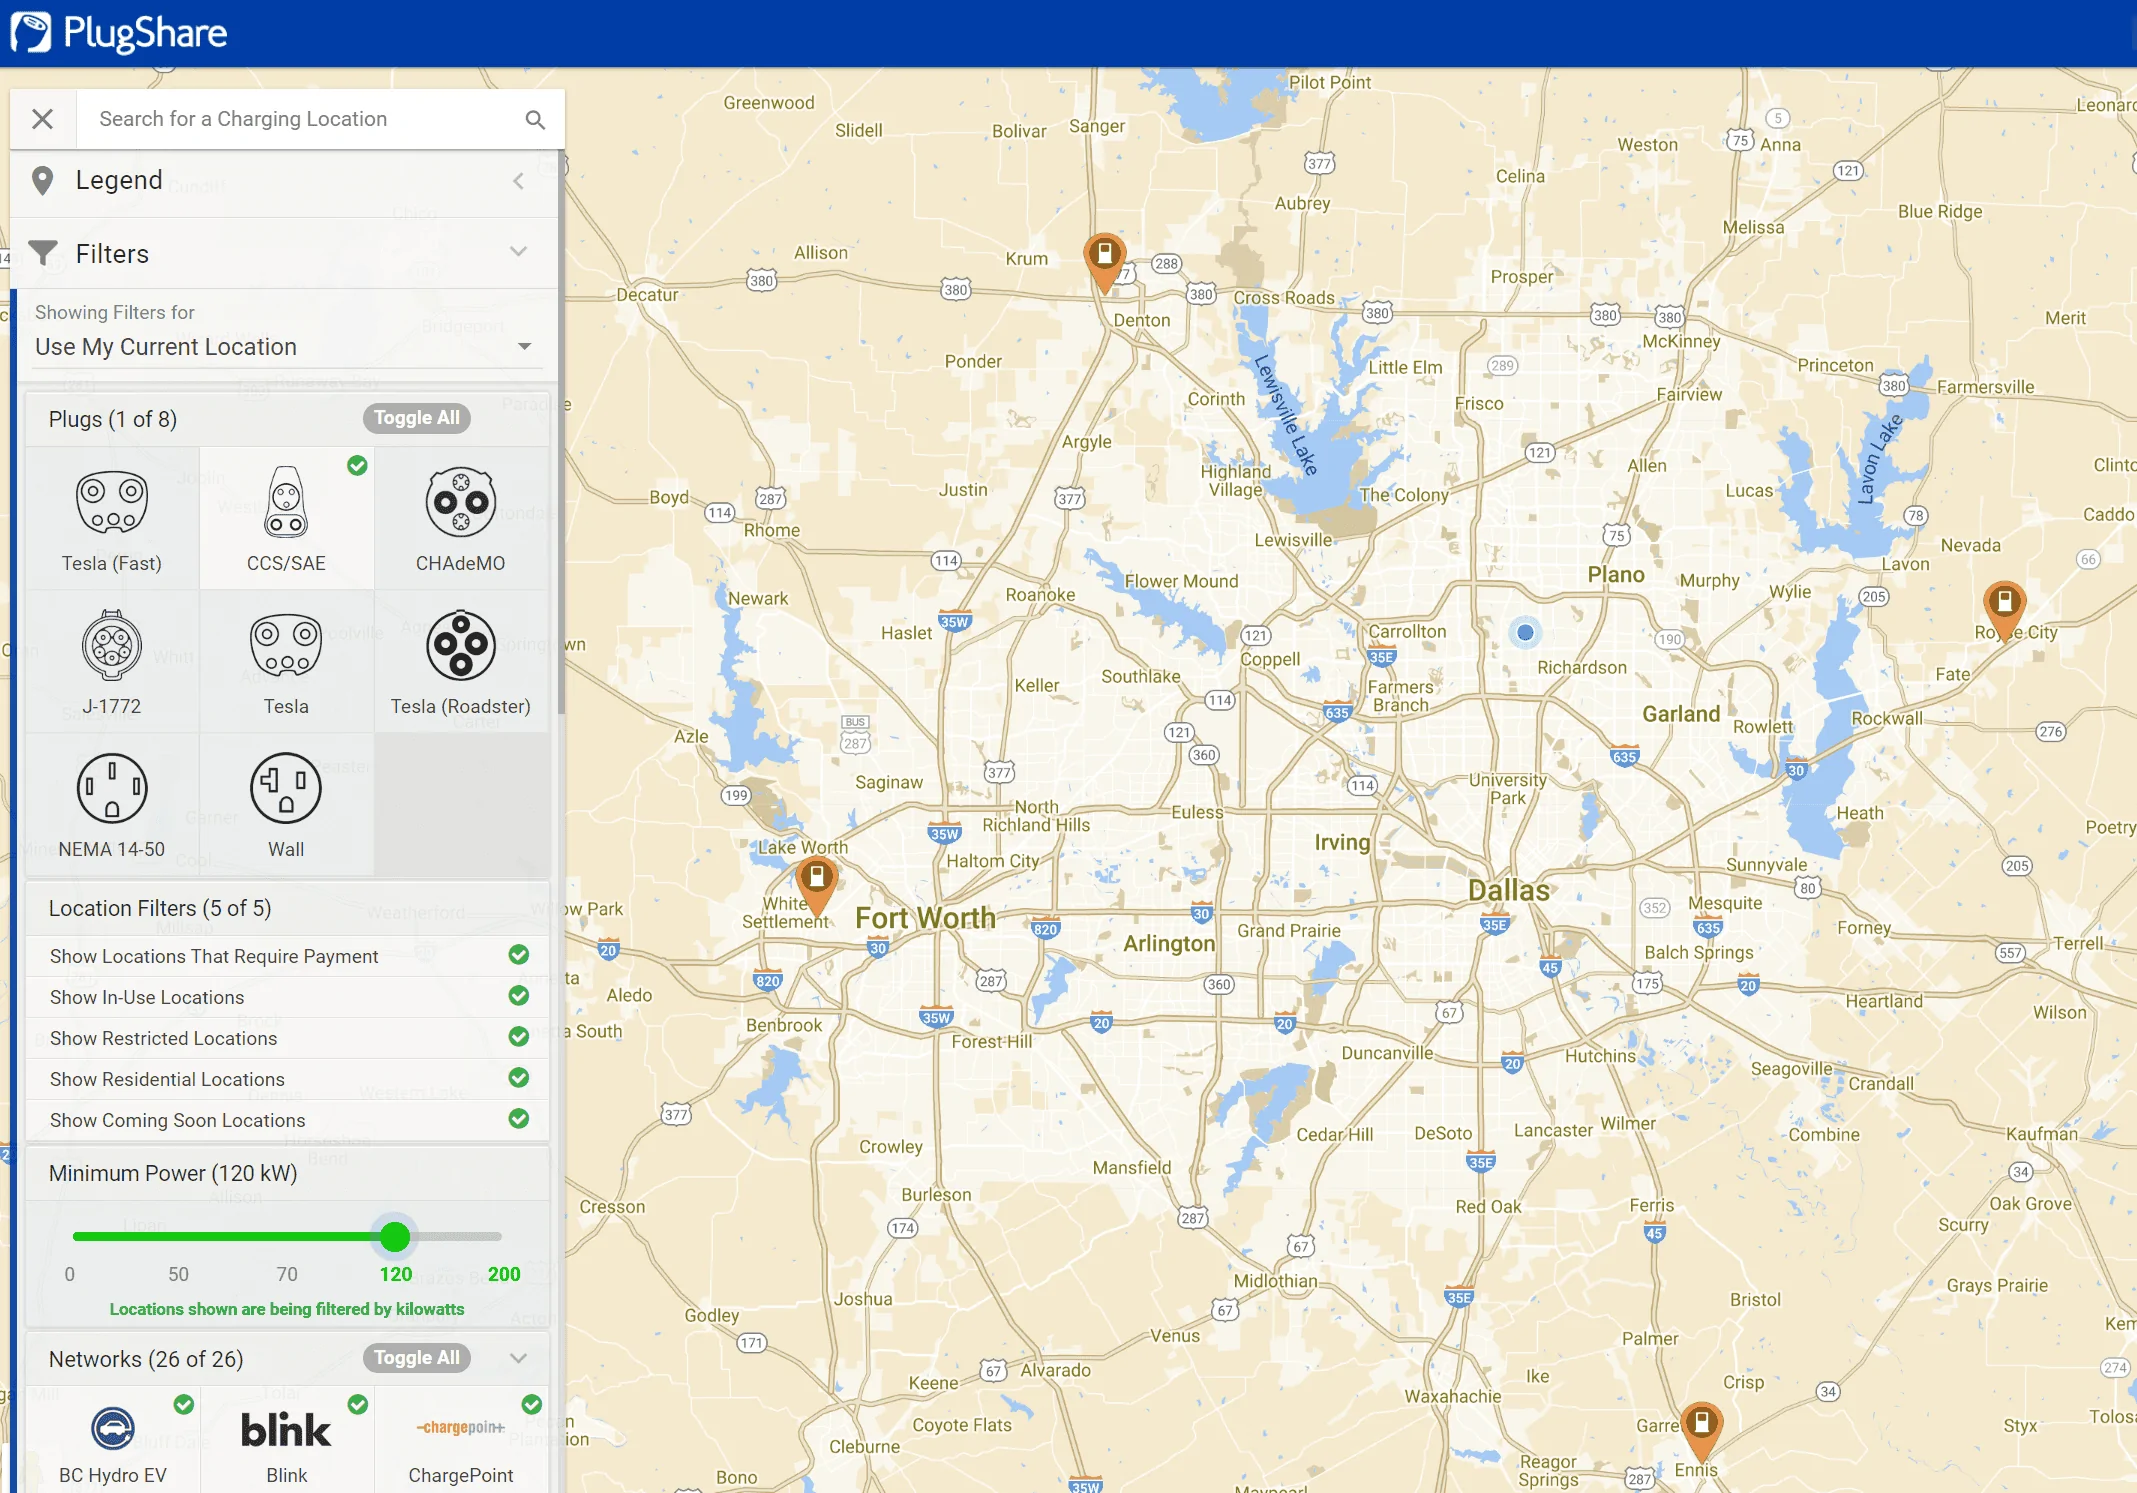
Task: Click the blue current location dot
Action: click(x=1525, y=632)
